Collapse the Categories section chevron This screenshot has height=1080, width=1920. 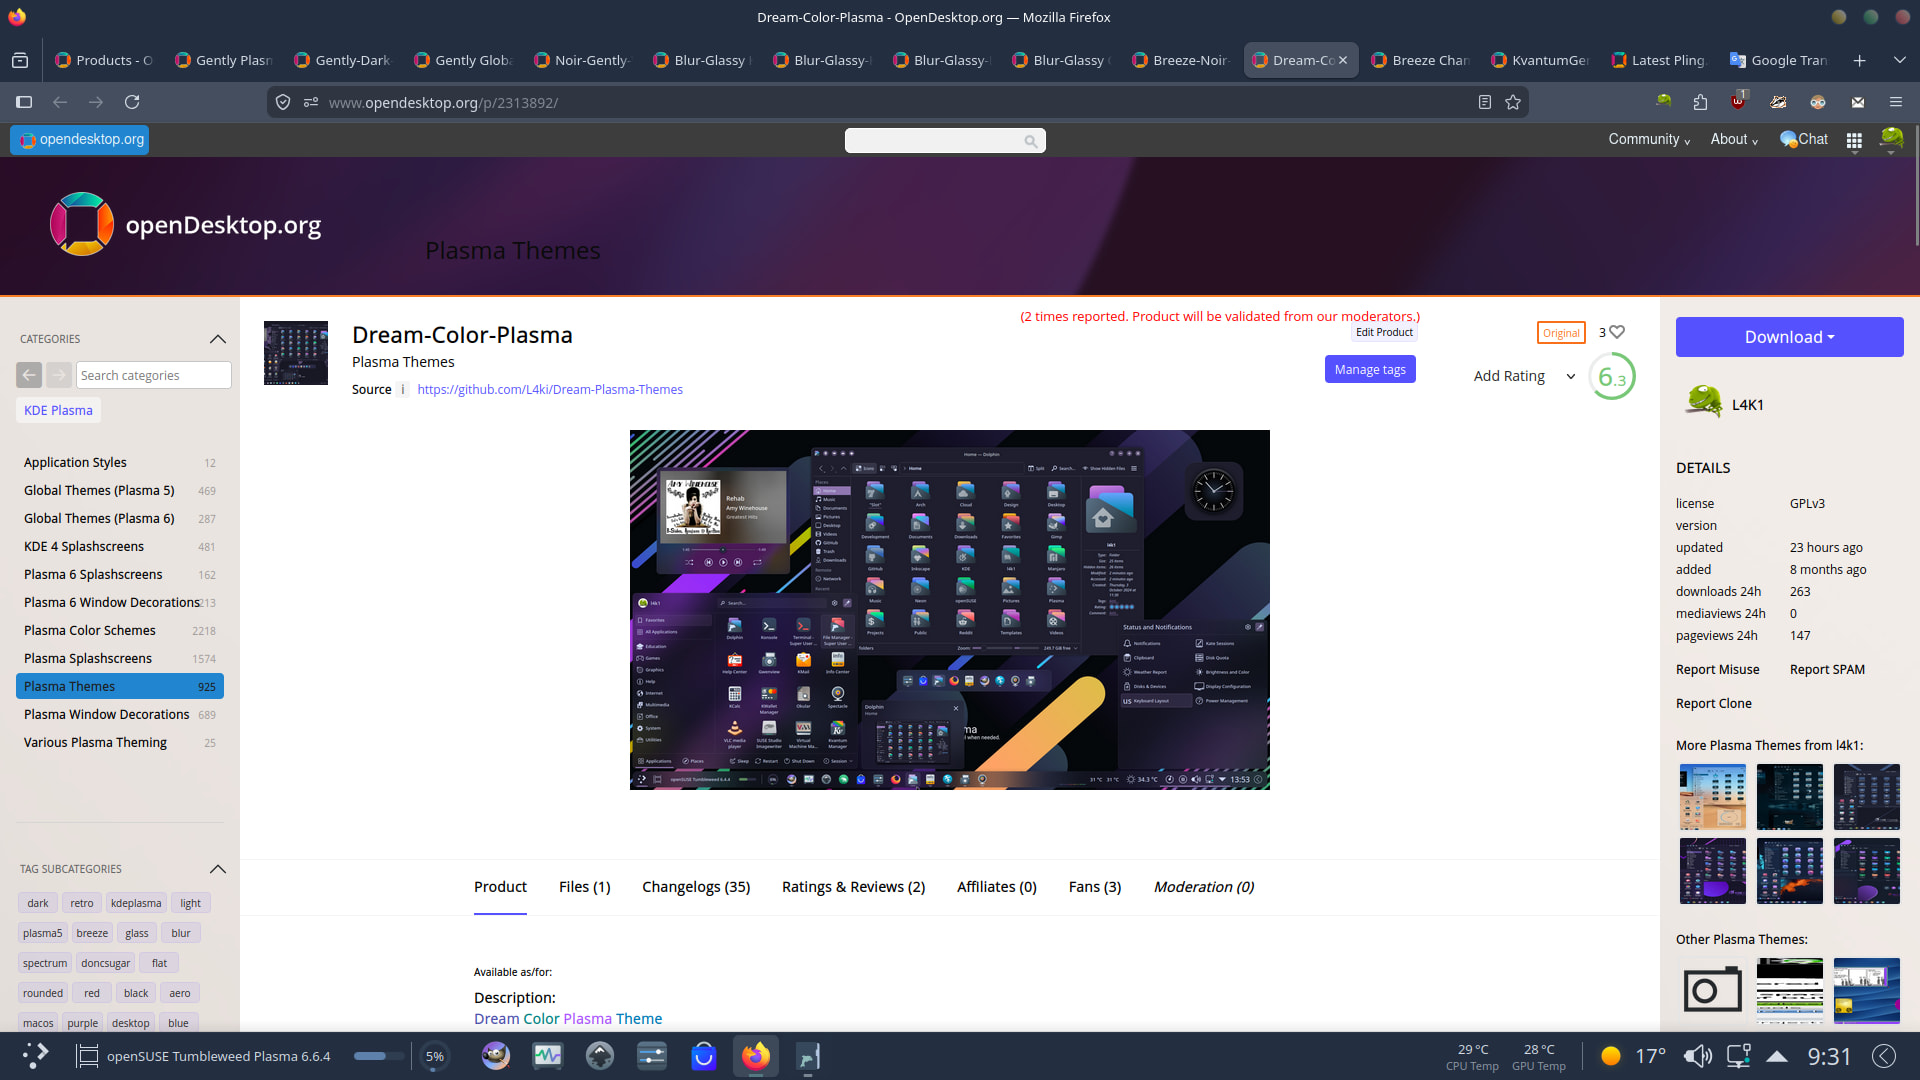[218, 339]
